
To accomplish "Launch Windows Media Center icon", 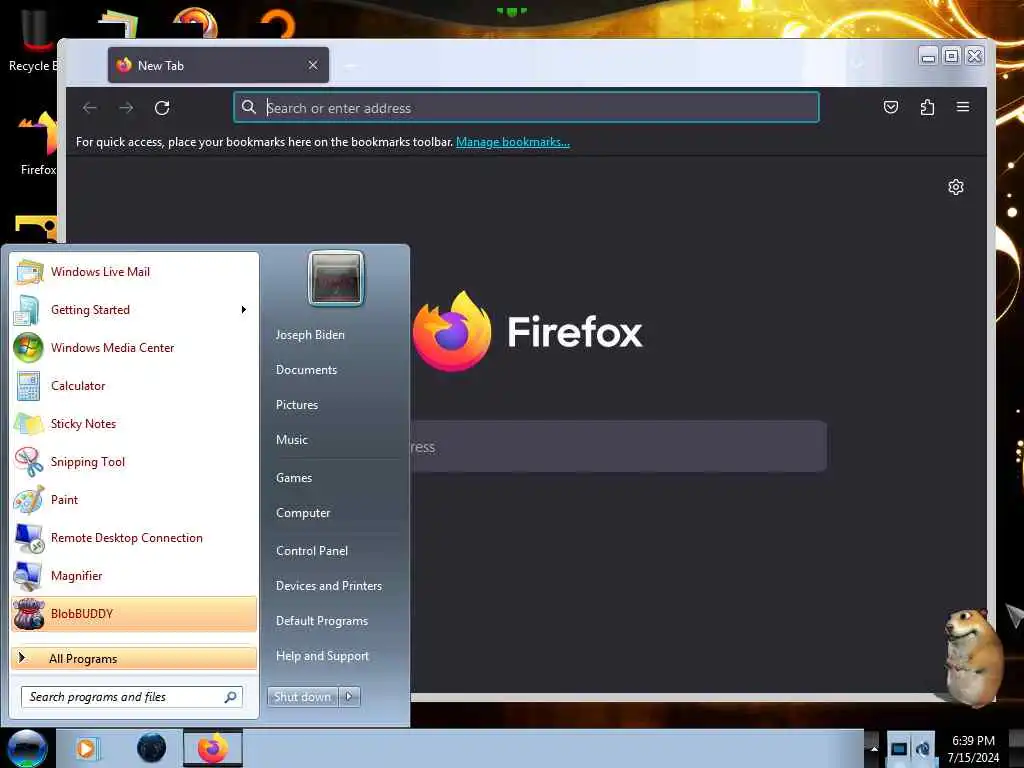I will [x=28, y=348].
